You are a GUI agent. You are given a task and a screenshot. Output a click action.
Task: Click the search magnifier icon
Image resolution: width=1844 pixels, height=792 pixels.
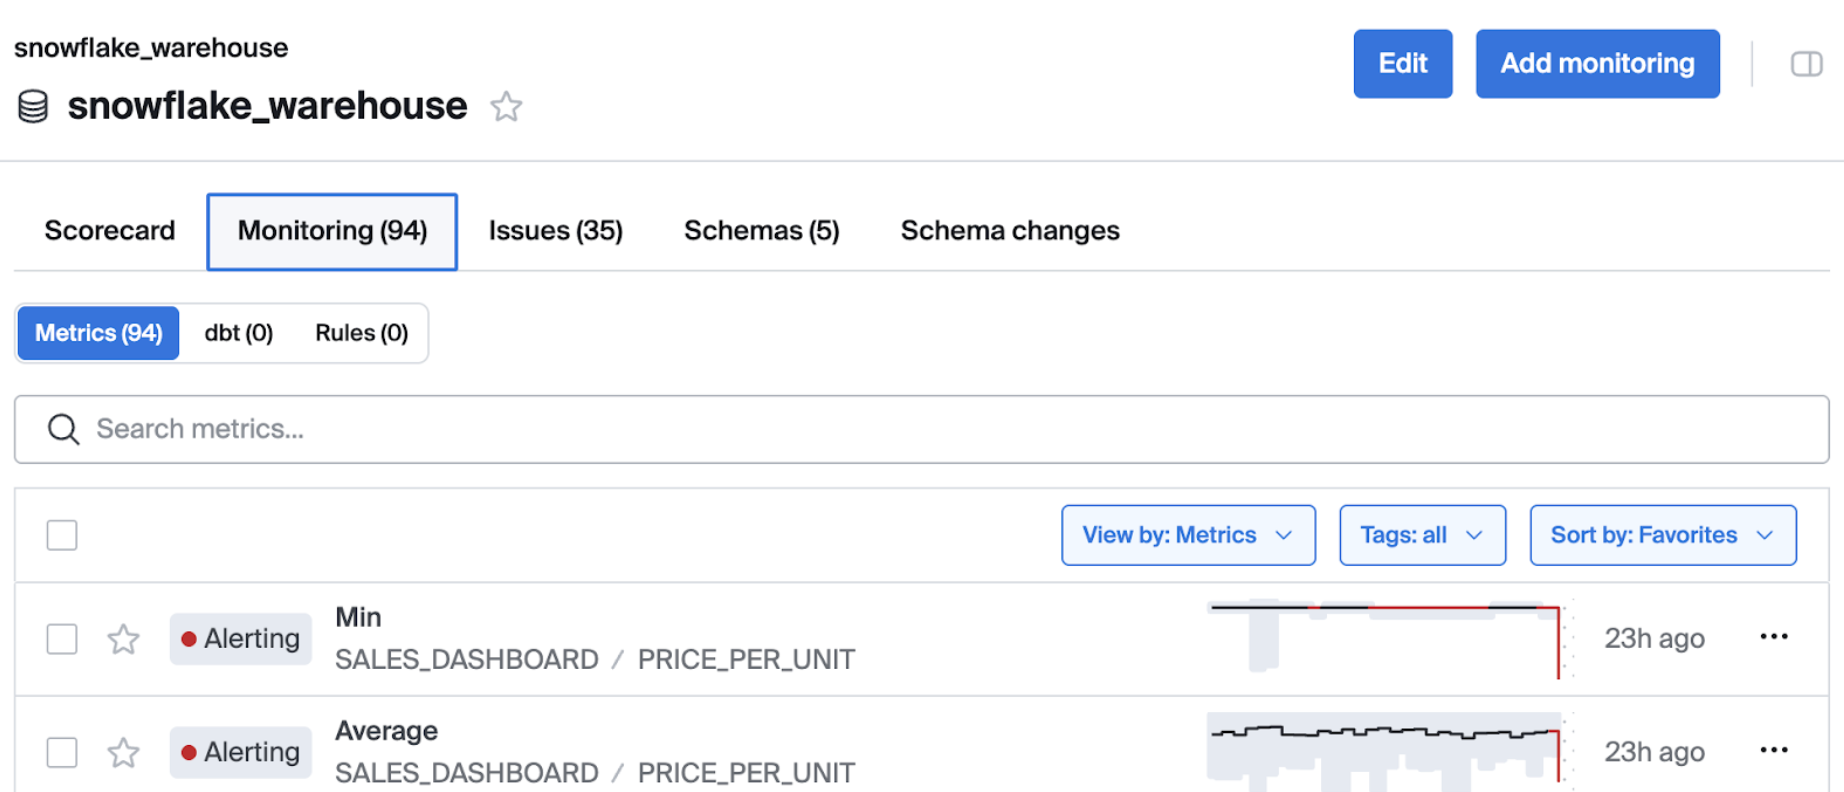coord(63,429)
